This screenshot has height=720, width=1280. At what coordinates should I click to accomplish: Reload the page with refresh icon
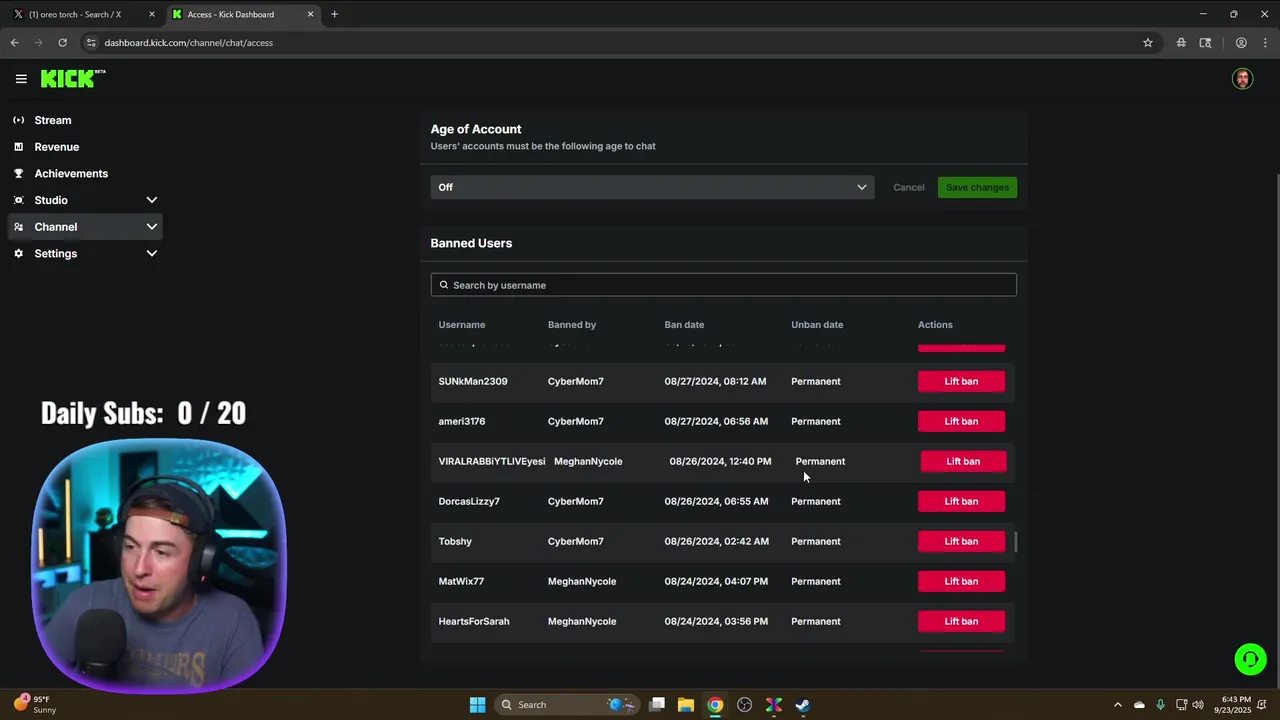point(62,43)
